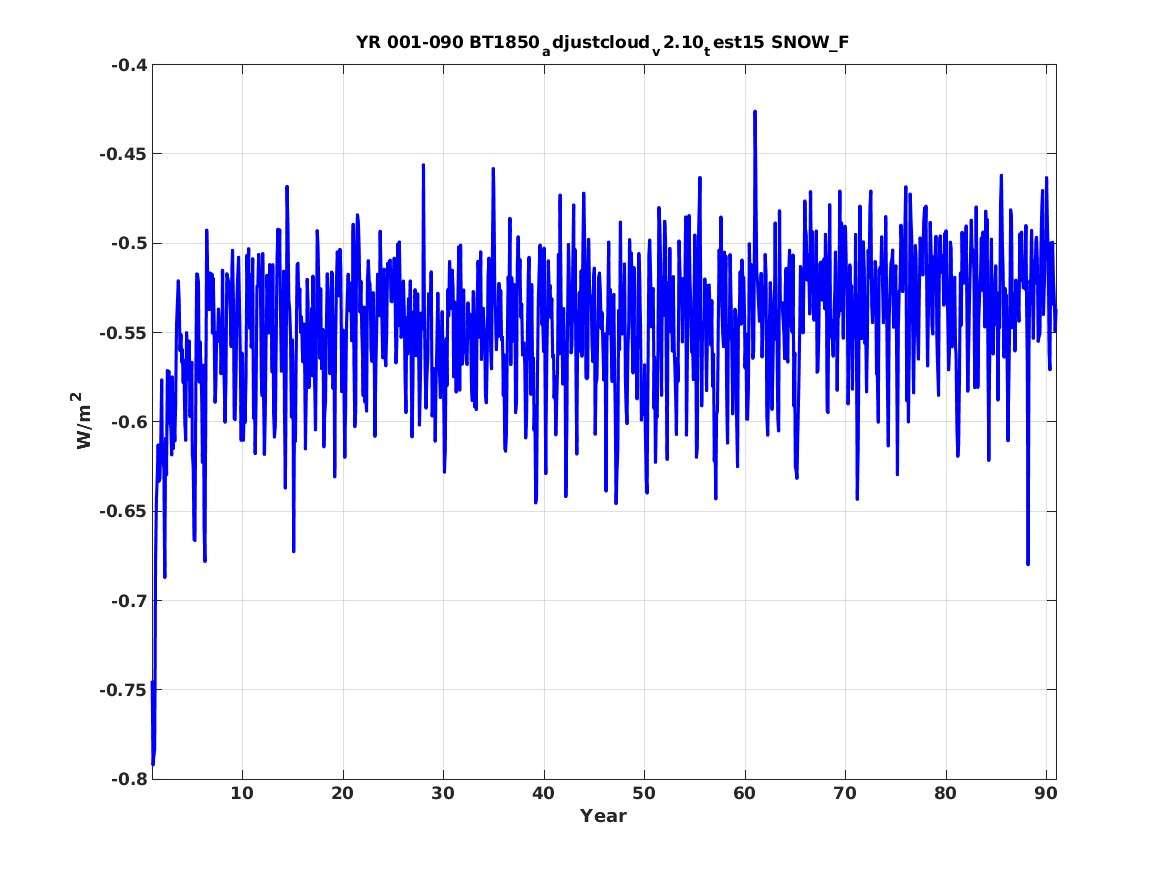Click the -0.7 y-axis tick label

coord(129,600)
